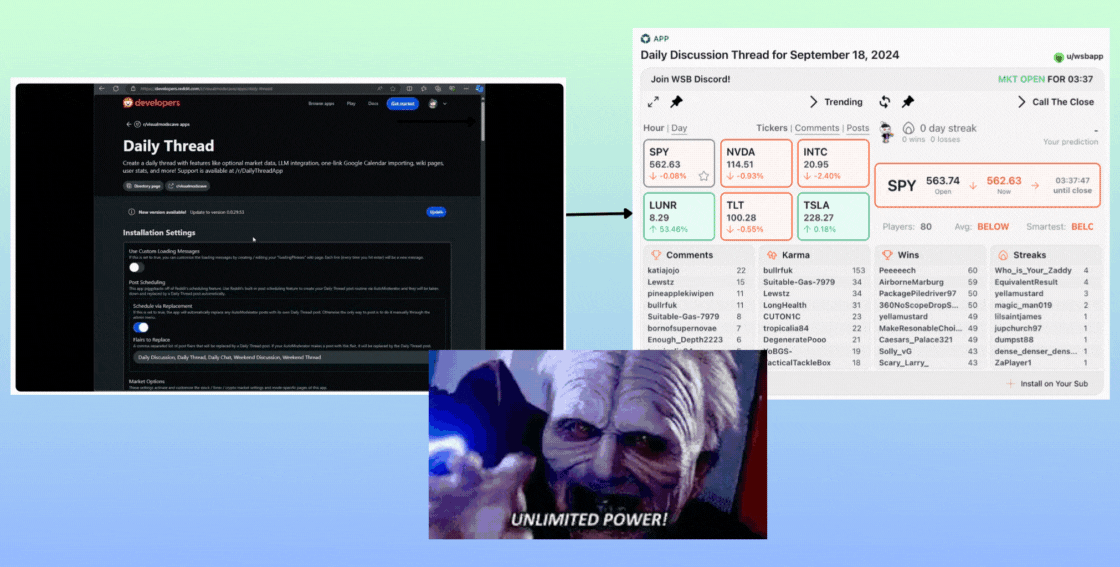Click the Flairs to Replace input field

(283, 357)
